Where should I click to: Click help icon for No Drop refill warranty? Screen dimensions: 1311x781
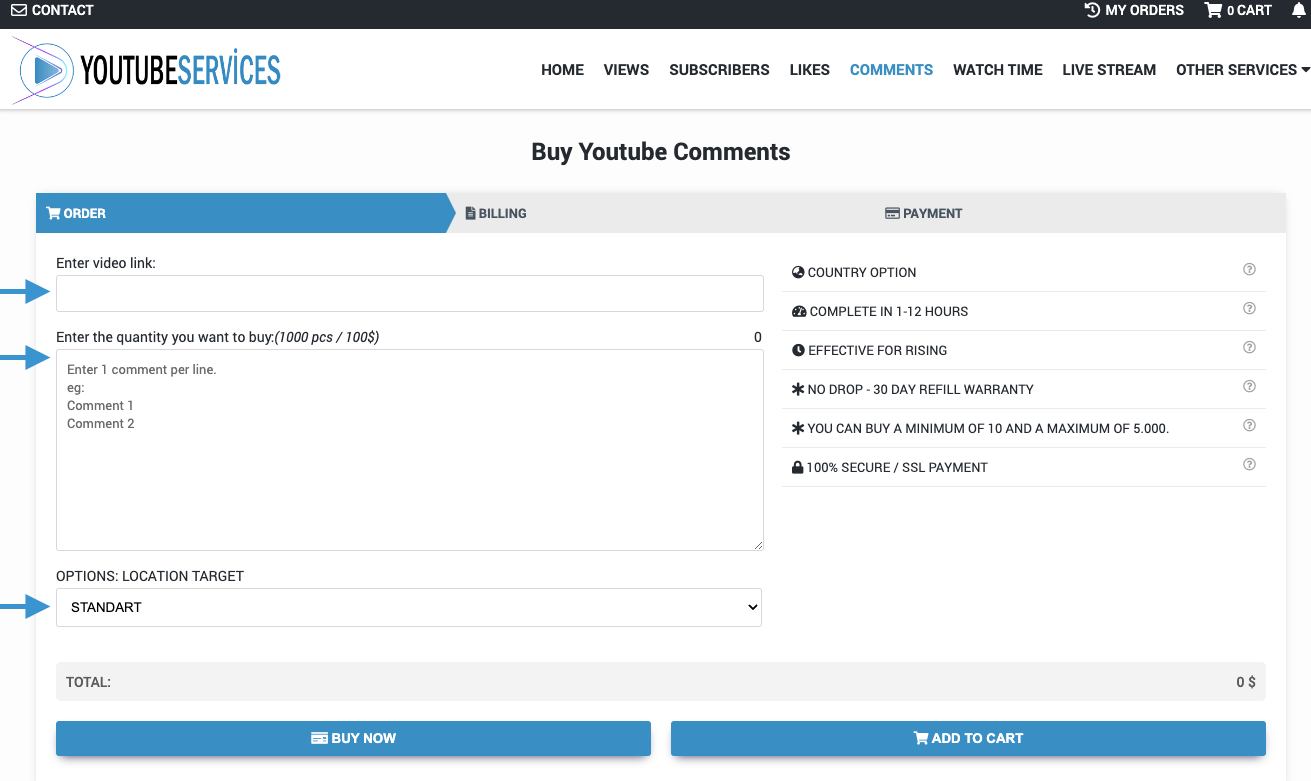click(x=1249, y=387)
